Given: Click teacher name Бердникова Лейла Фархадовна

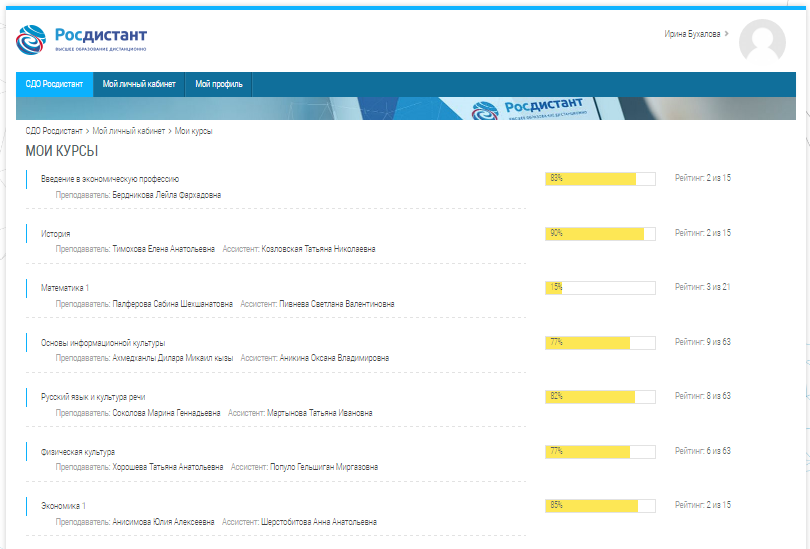Looking at the screenshot, I should pyautogui.click(x=167, y=195).
